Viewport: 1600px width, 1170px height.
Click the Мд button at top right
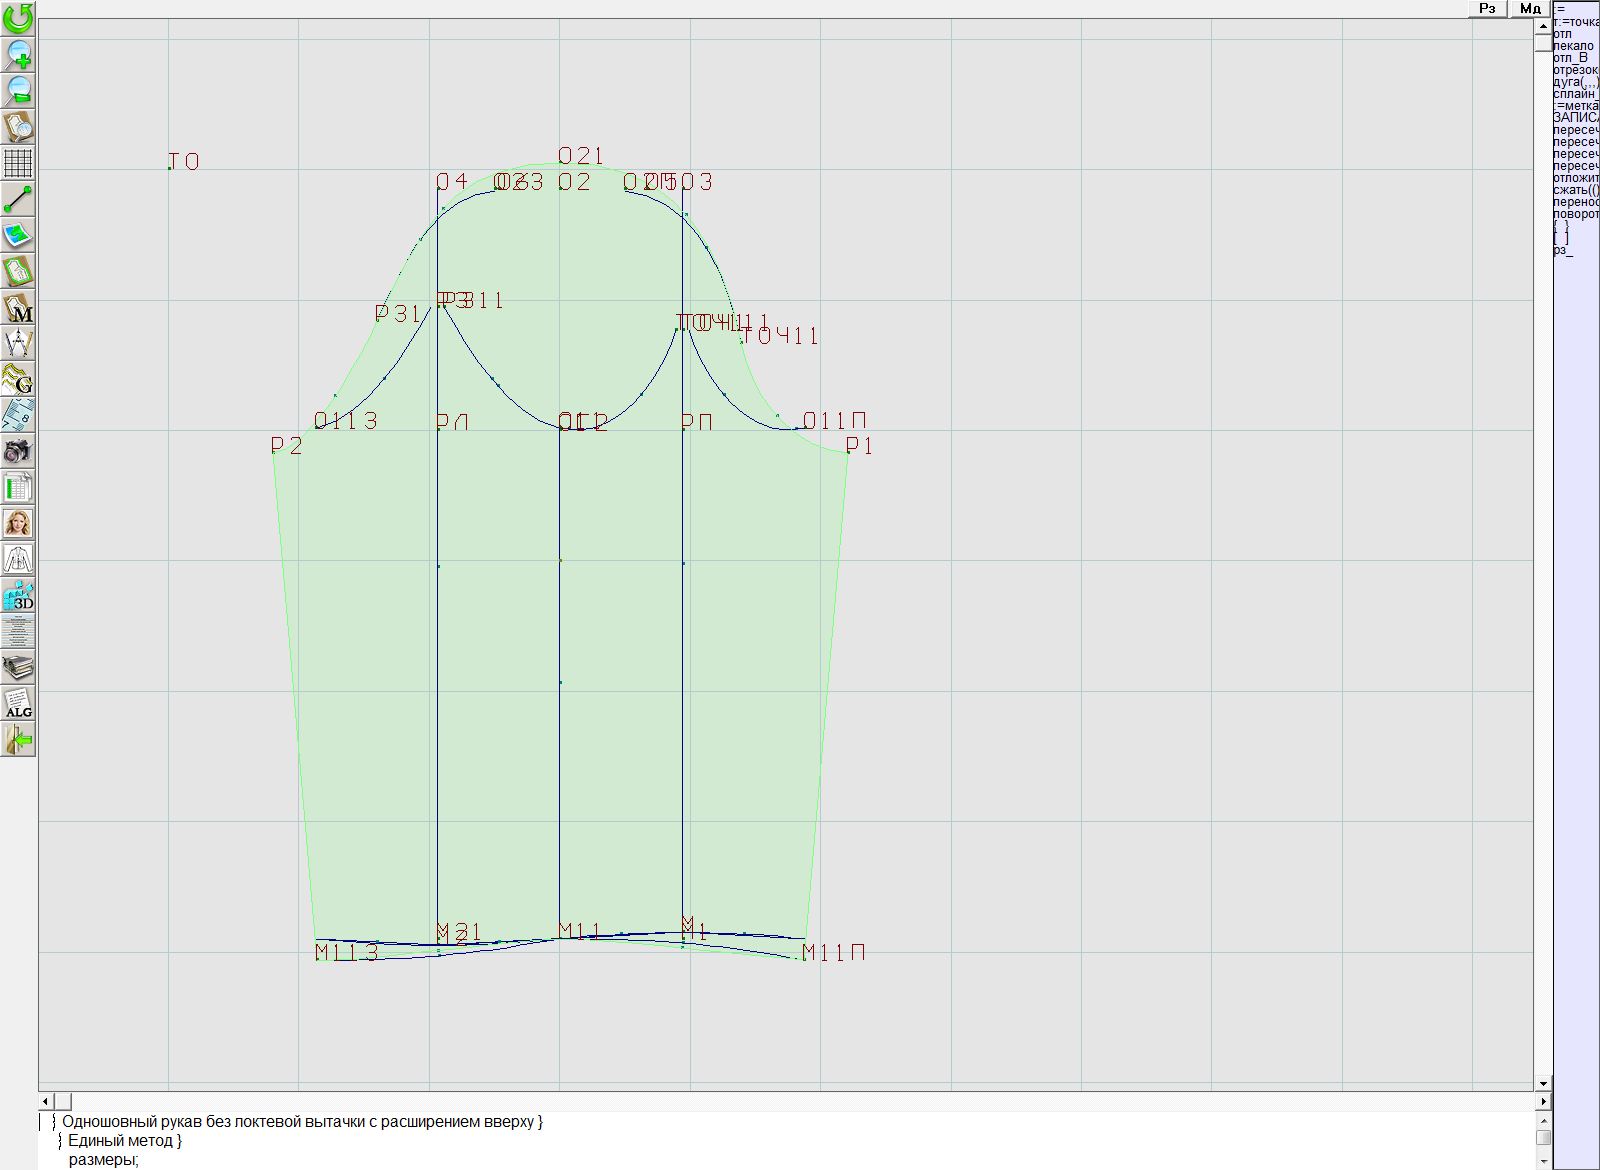[x=1530, y=9]
